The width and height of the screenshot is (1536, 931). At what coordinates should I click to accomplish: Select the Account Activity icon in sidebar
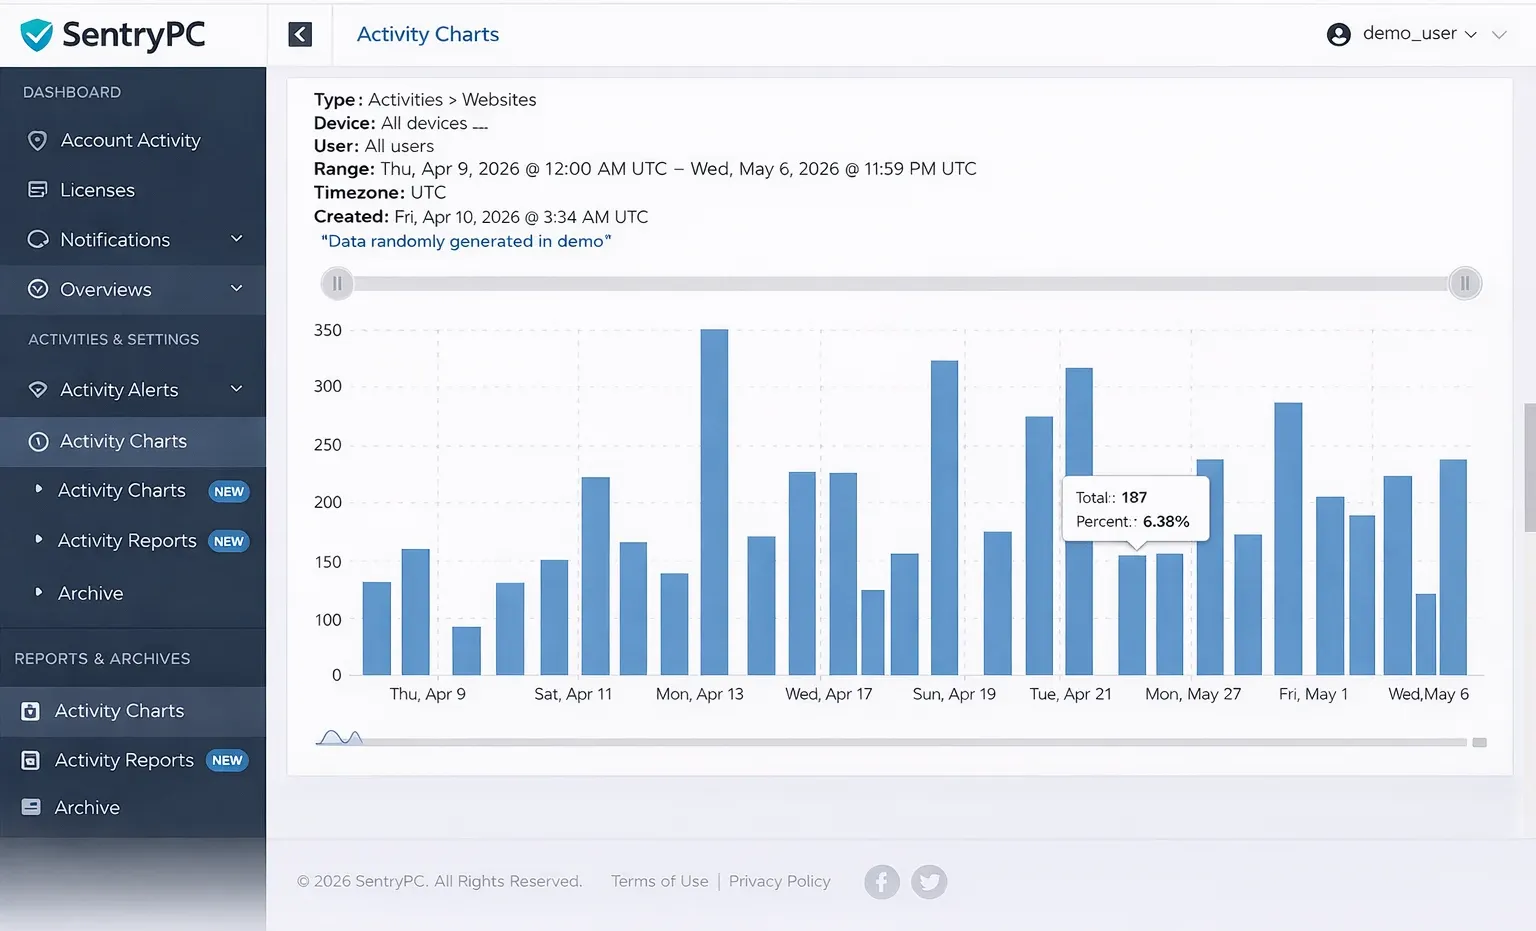tap(38, 140)
